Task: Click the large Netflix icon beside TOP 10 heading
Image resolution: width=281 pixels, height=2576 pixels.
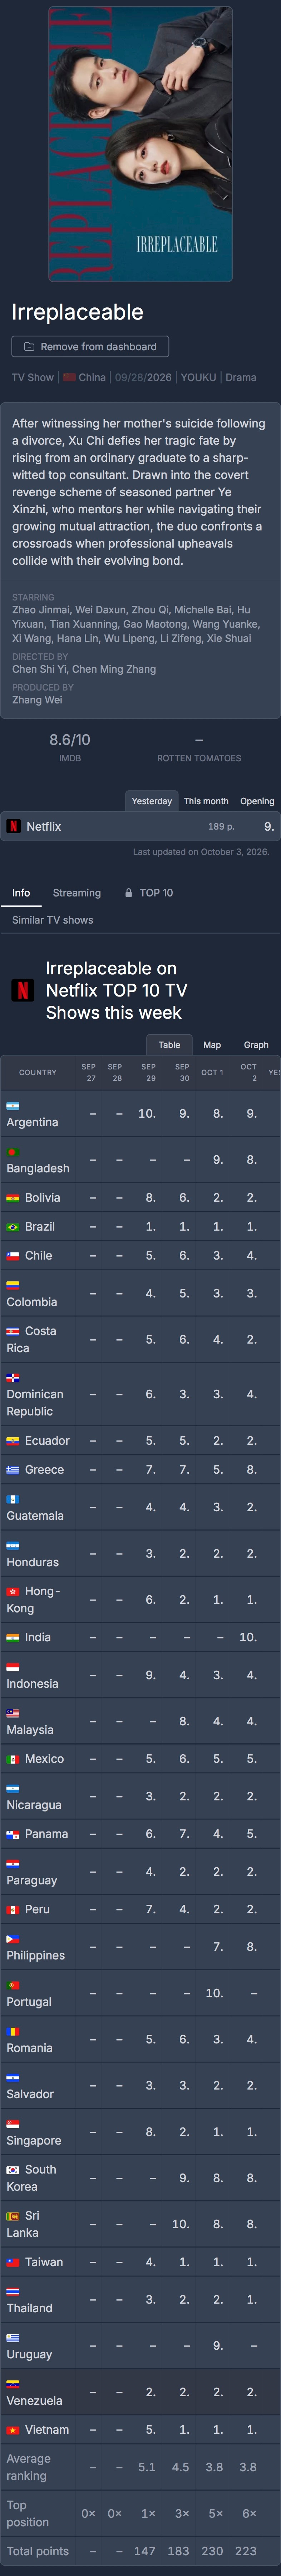Action: click(23, 990)
